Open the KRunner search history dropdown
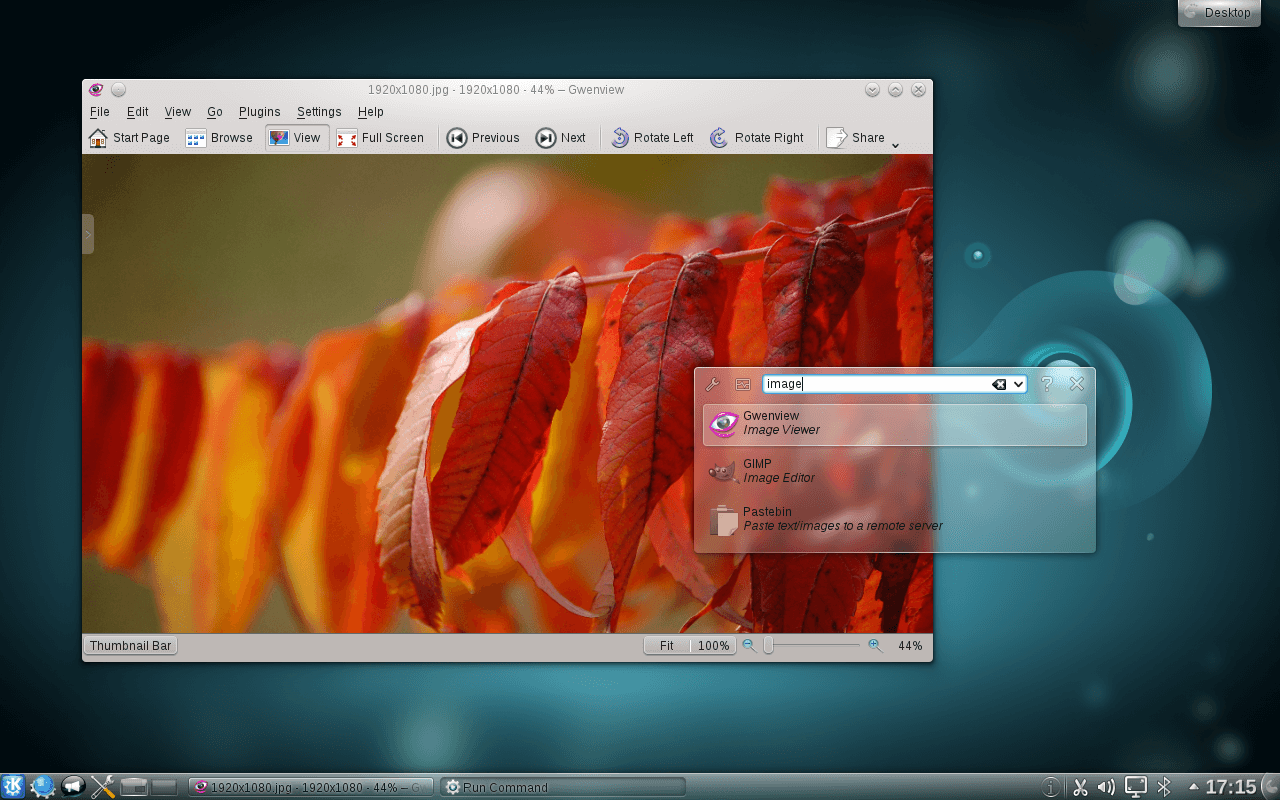Viewport: 1280px width, 800px height. pos(1017,383)
